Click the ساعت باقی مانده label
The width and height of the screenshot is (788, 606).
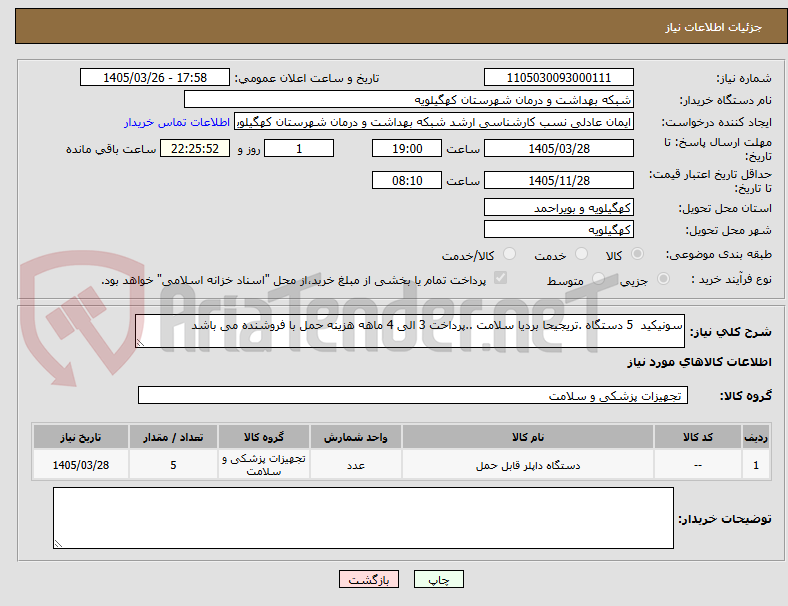pos(111,149)
